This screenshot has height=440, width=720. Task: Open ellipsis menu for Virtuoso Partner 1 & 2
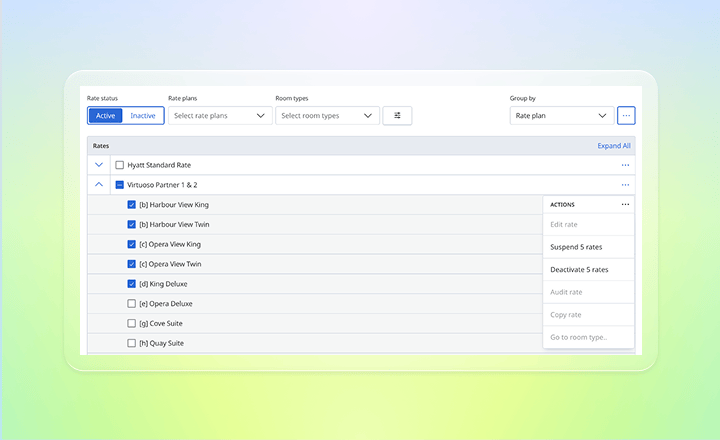(626, 185)
